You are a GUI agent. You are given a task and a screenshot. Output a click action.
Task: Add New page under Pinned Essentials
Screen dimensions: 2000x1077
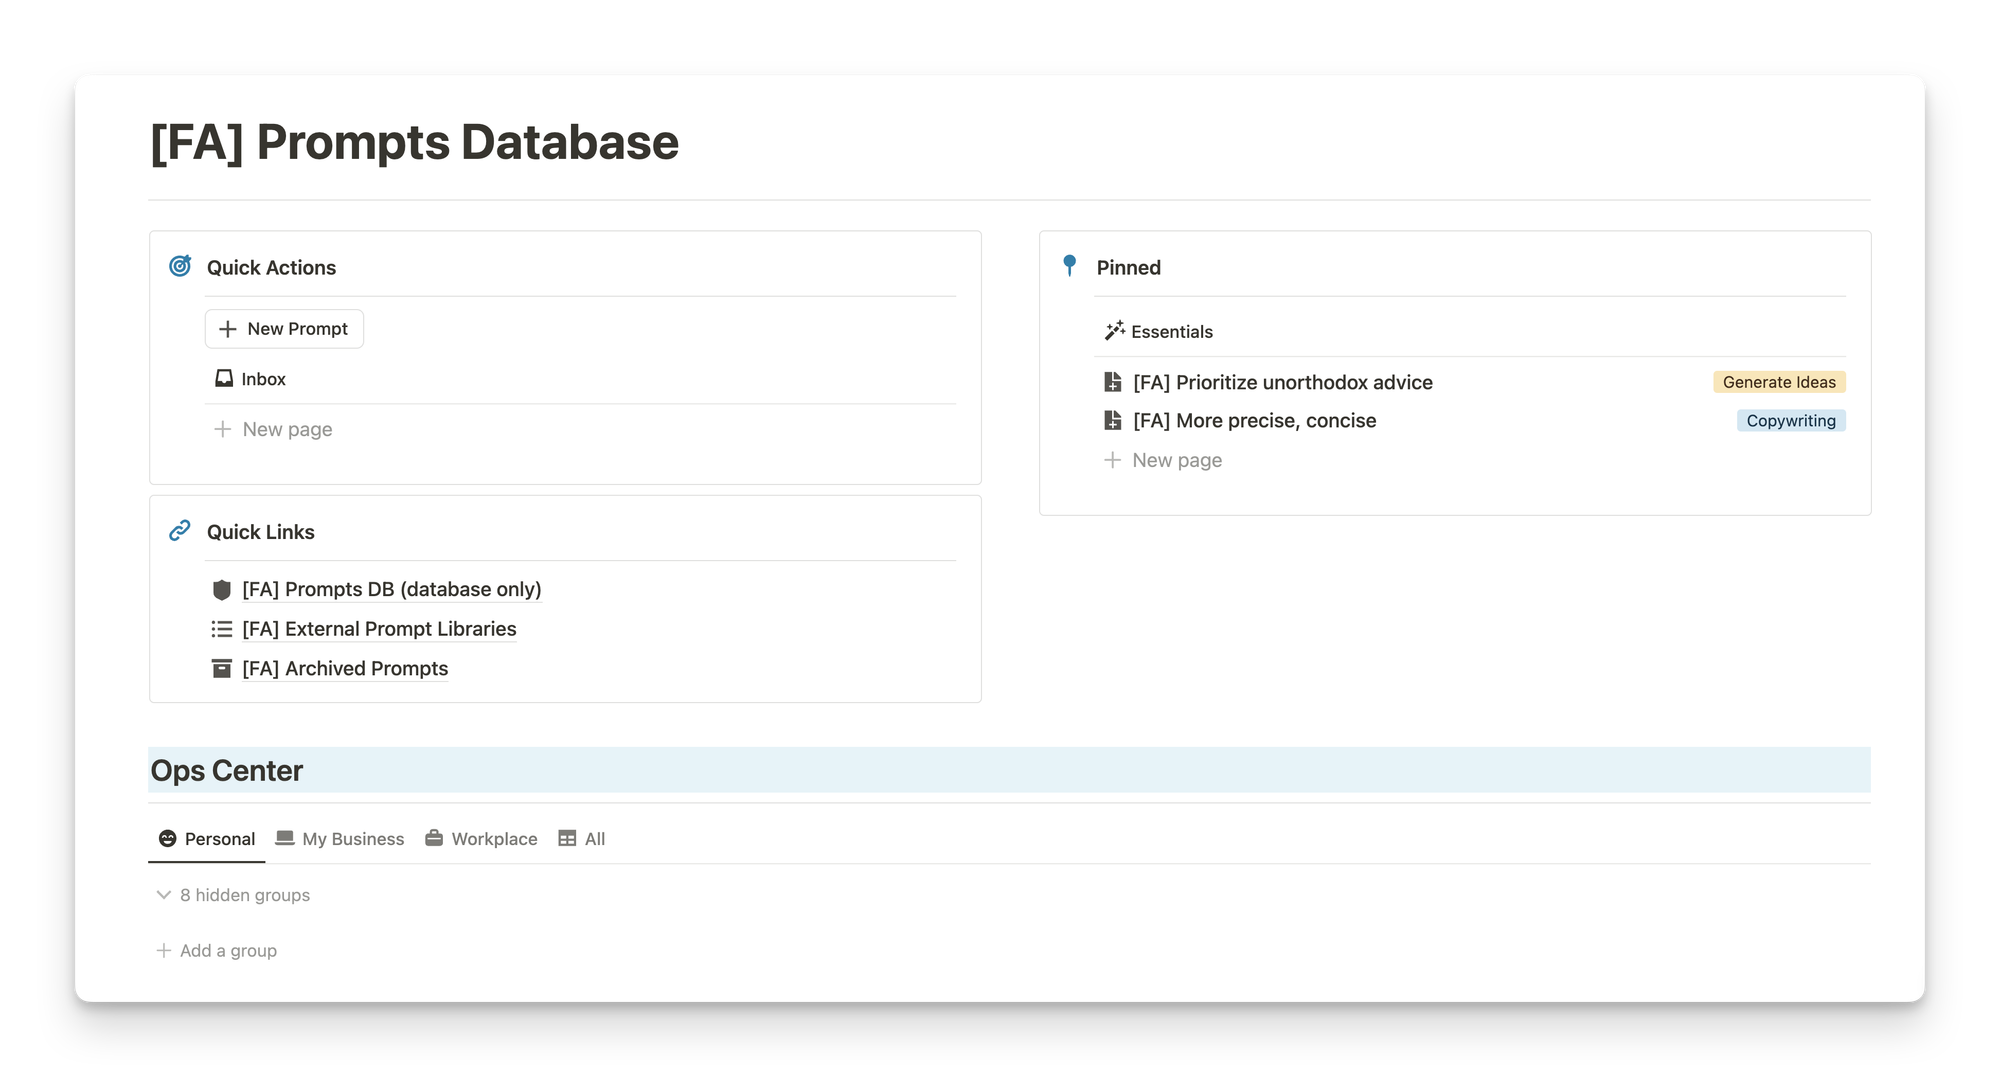click(x=1163, y=460)
